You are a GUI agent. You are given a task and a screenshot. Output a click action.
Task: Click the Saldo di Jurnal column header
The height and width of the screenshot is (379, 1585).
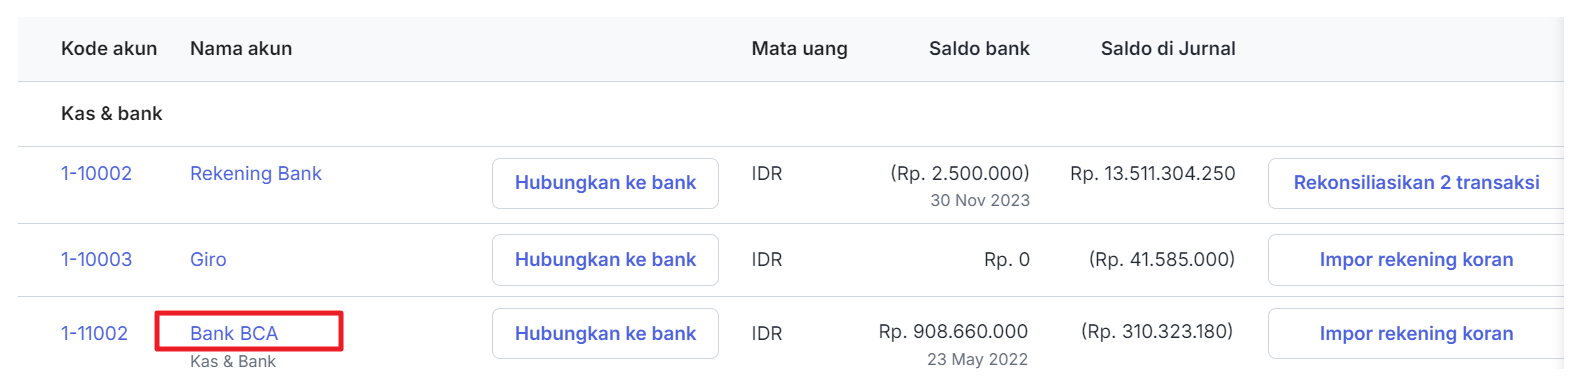pos(1168,49)
